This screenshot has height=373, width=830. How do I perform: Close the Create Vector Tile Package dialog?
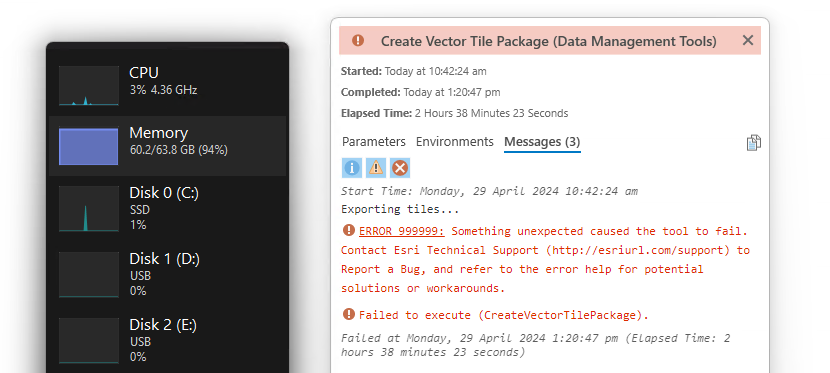[x=747, y=40]
